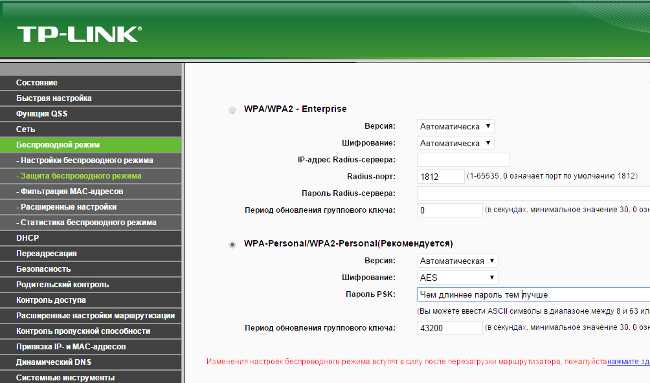
Task: Open Фильтрация MAC-адресов submenu
Action: [90, 192]
